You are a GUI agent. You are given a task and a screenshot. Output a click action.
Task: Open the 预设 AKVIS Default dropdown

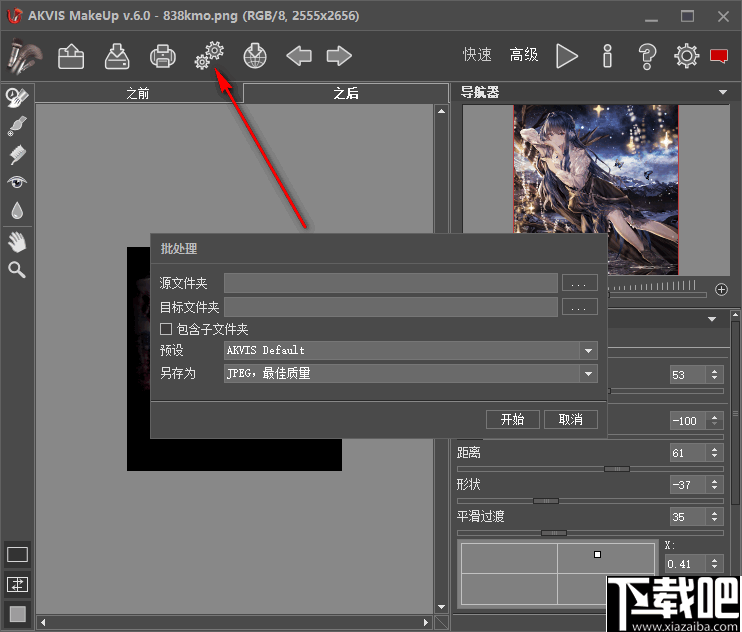tap(410, 351)
